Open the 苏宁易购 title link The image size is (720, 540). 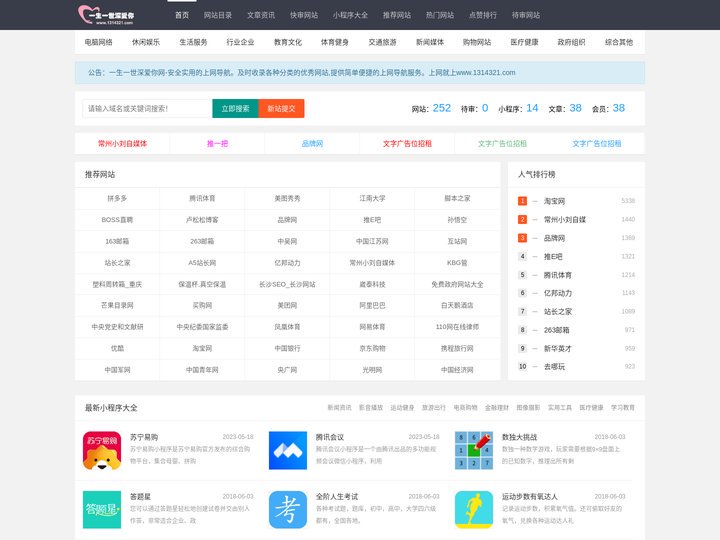(144, 437)
